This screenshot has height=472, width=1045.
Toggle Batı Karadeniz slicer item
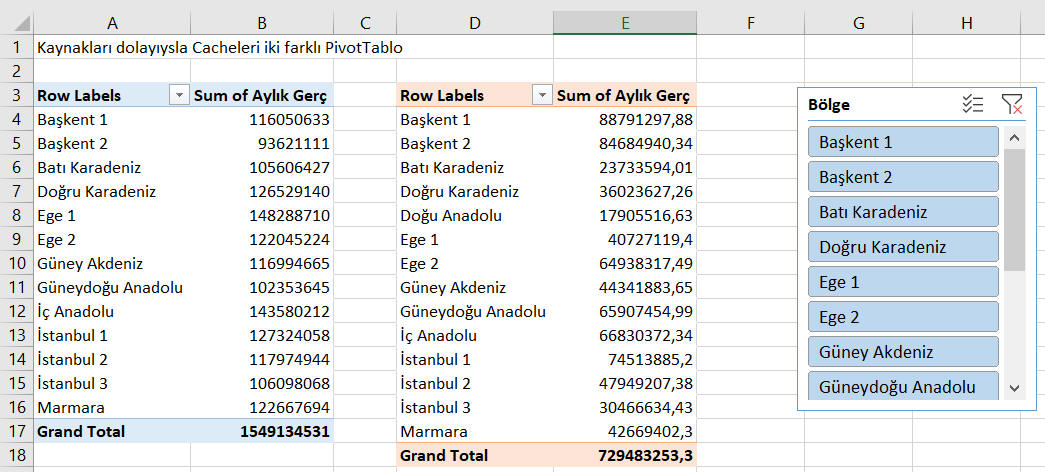903,212
